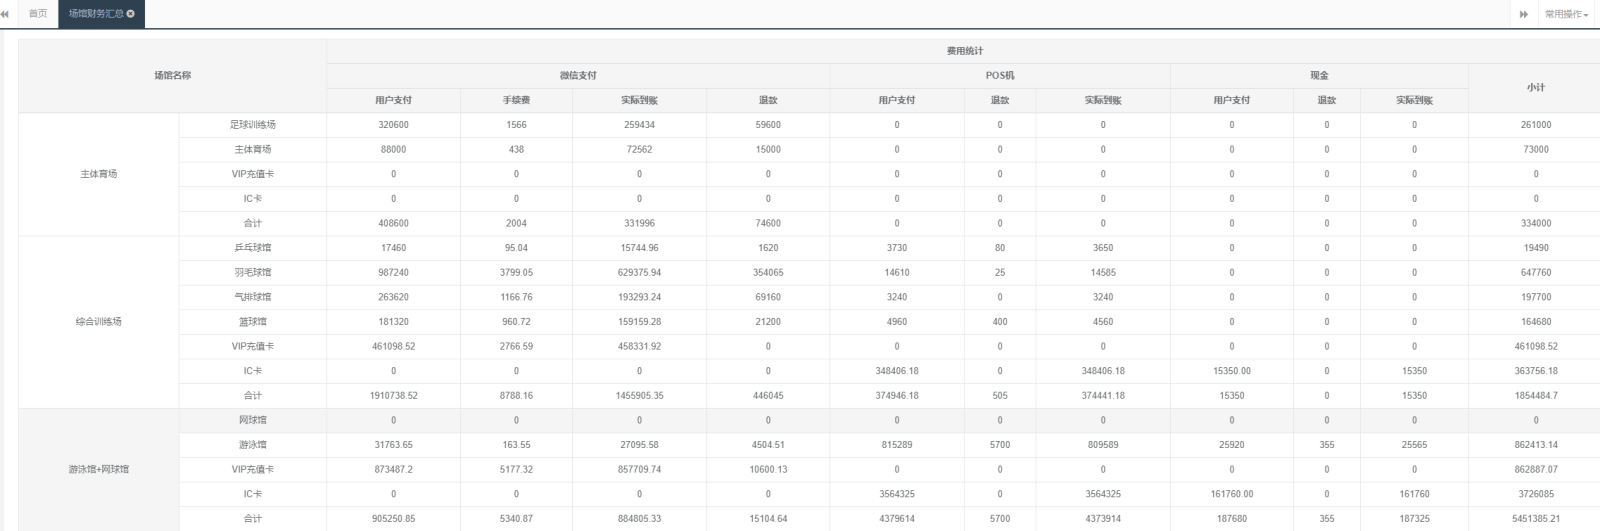Close the 场馆财务汇总 tab
Viewport: 1600px width, 531px height.
coord(131,14)
